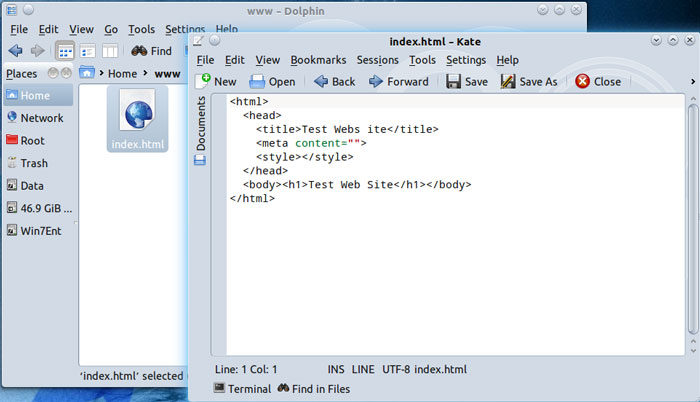Open Kate's Tools menu
This screenshot has height=402, width=700.
click(x=422, y=60)
